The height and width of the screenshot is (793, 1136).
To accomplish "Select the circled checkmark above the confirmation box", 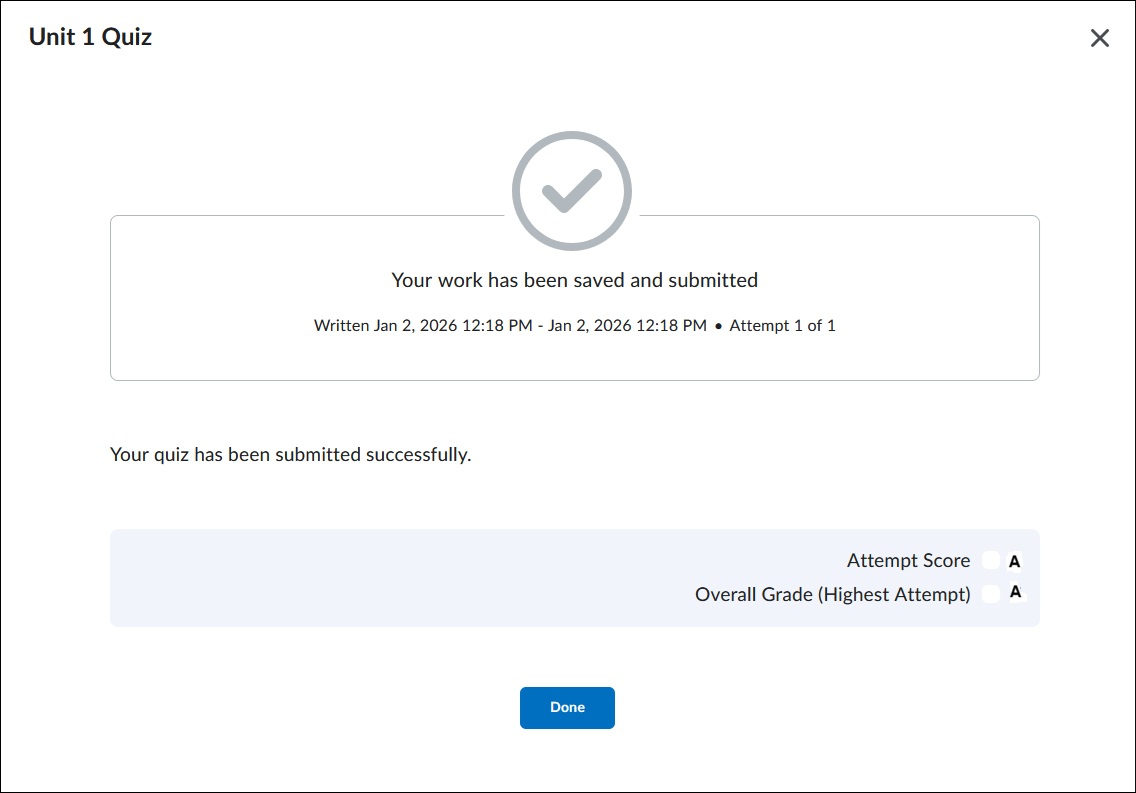I will (x=572, y=190).
